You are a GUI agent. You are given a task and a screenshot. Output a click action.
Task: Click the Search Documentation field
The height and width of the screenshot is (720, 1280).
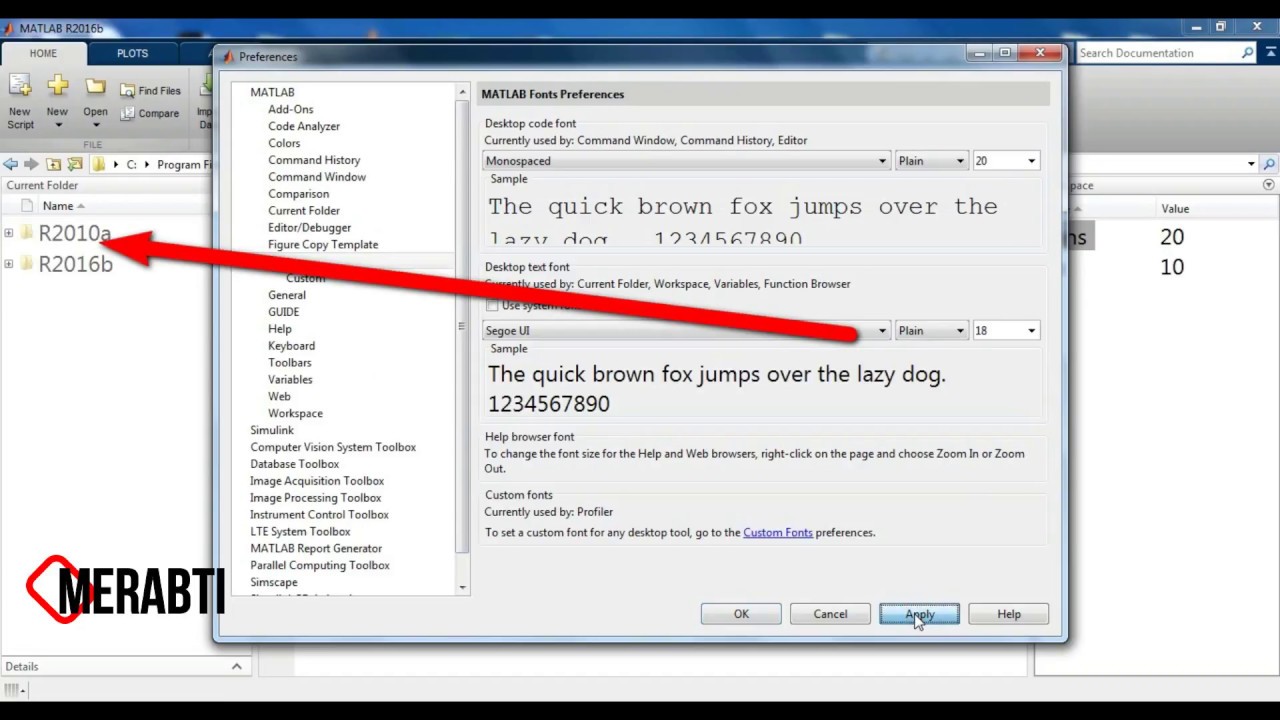[x=1158, y=53]
